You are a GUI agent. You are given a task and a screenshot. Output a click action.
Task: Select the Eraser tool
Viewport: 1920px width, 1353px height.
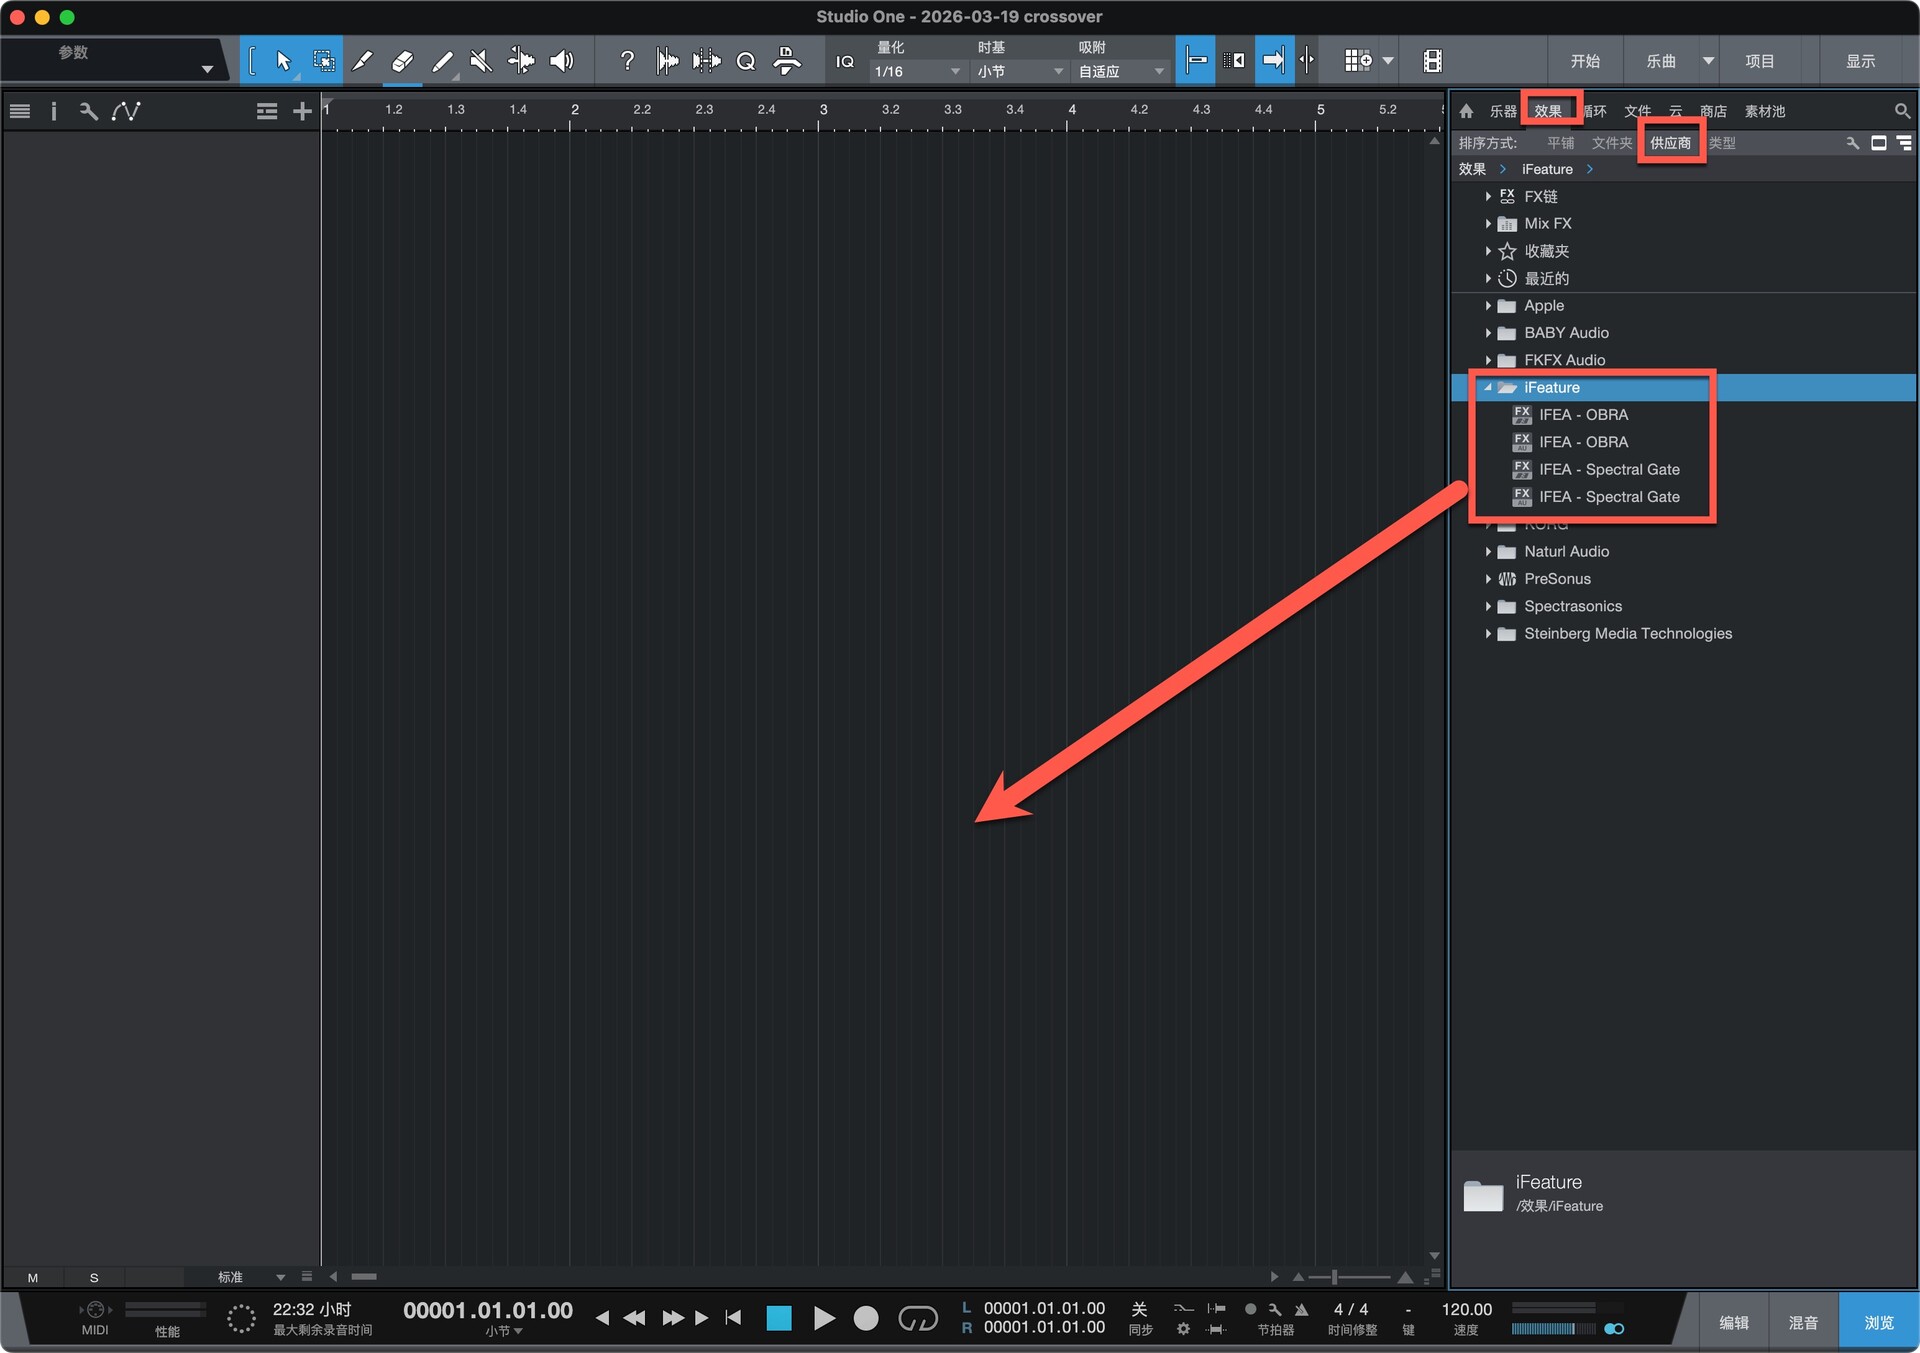pyautogui.click(x=402, y=61)
